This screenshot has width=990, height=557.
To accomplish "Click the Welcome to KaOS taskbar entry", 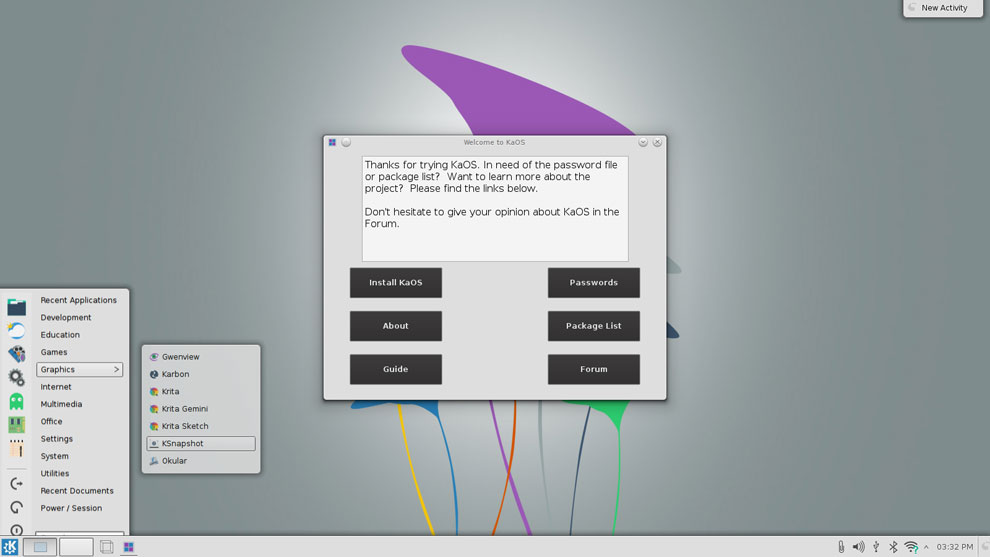I will (x=129, y=547).
